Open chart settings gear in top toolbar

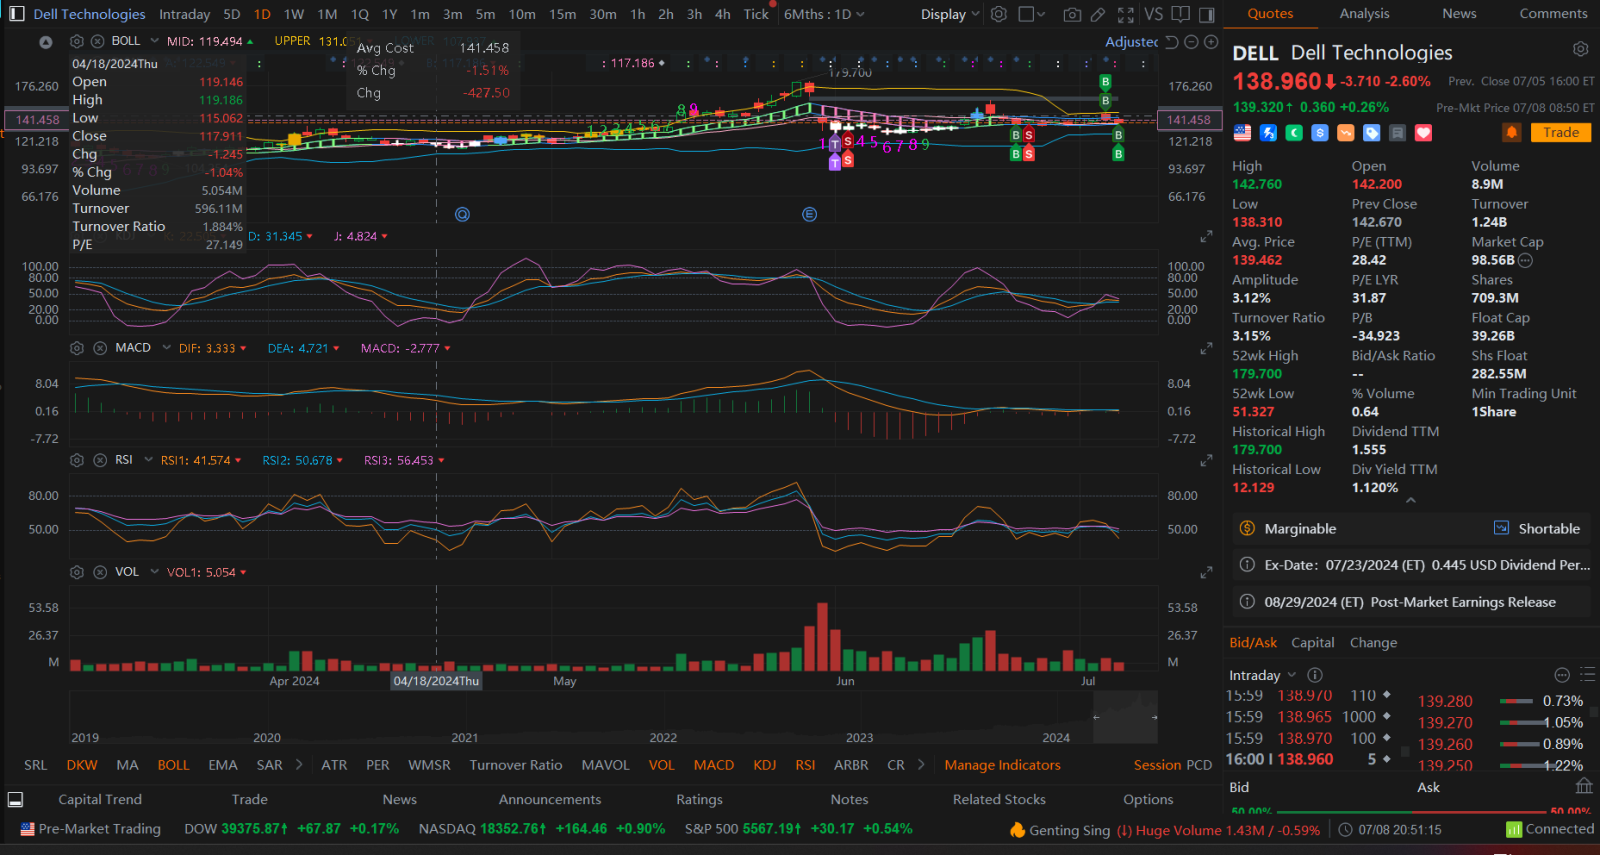click(998, 14)
